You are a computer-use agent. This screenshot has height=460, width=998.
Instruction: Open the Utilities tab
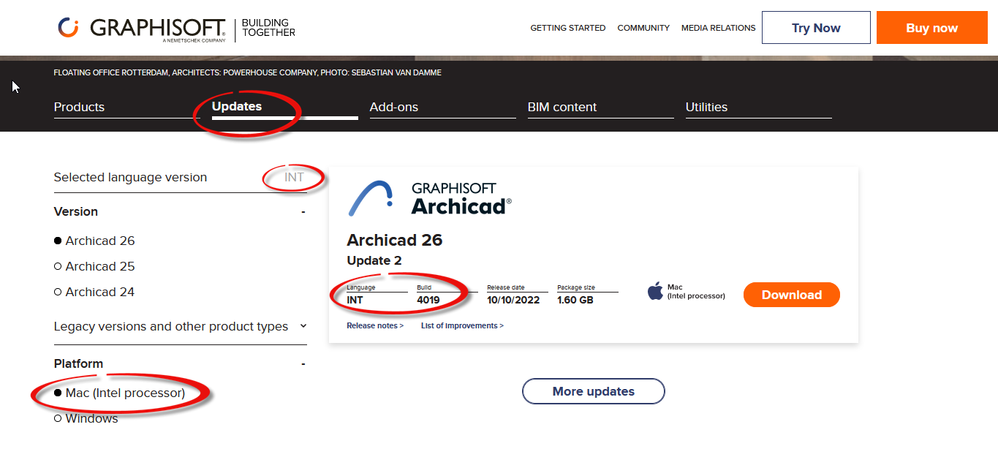[x=758, y=108]
